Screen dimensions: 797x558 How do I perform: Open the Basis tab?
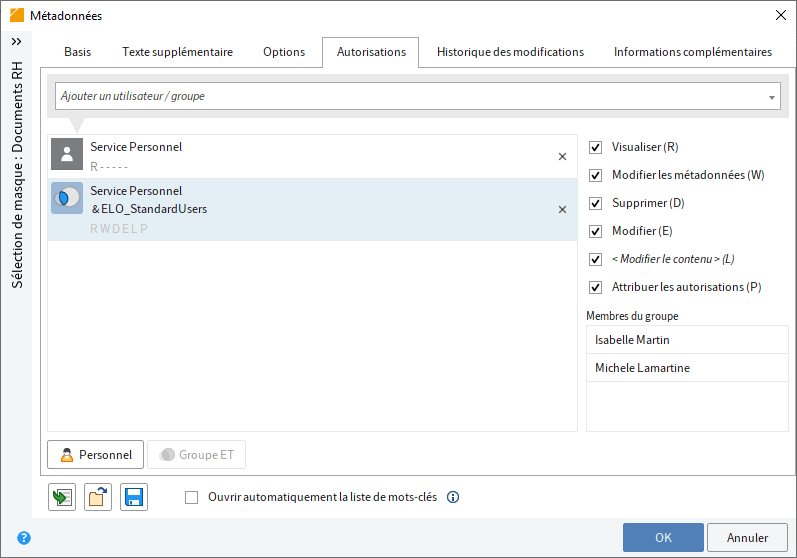point(78,52)
